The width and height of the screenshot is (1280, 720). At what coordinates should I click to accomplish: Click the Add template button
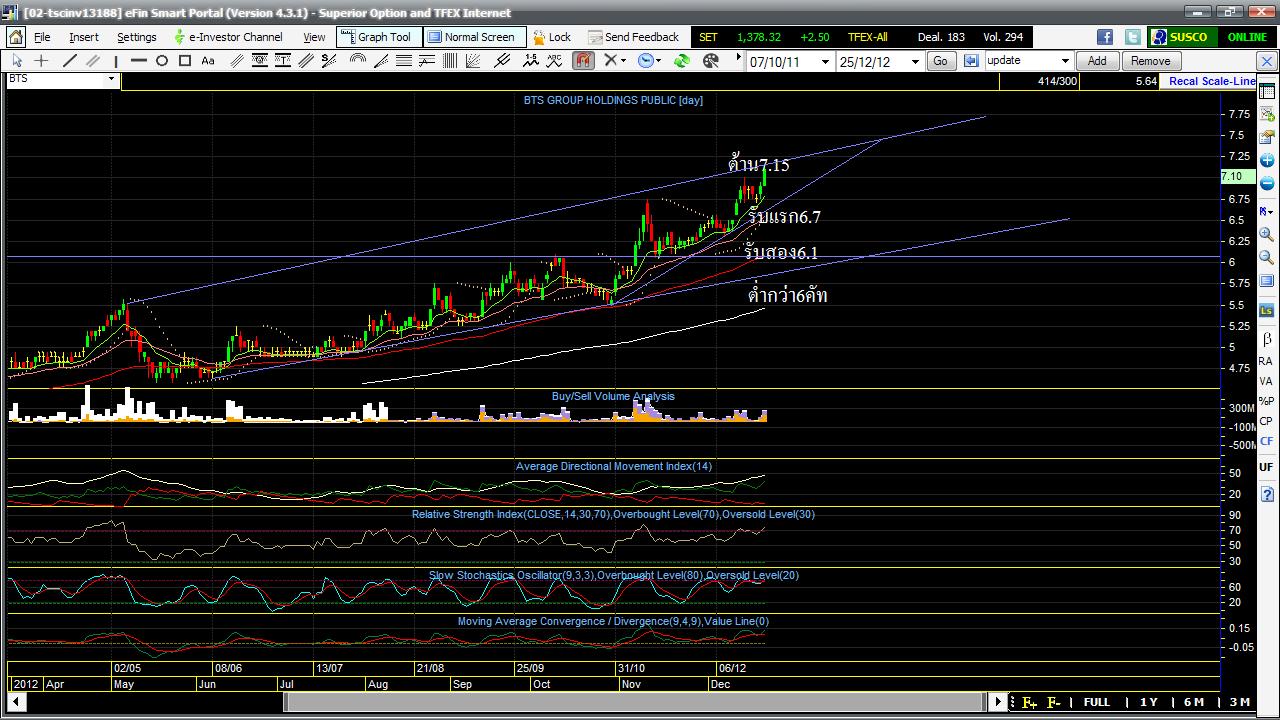[x=1097, y=61]
